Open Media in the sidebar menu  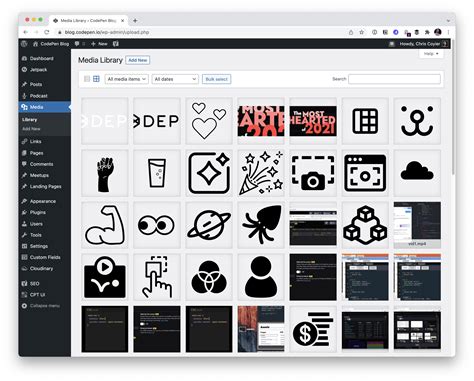click(45, 107)
